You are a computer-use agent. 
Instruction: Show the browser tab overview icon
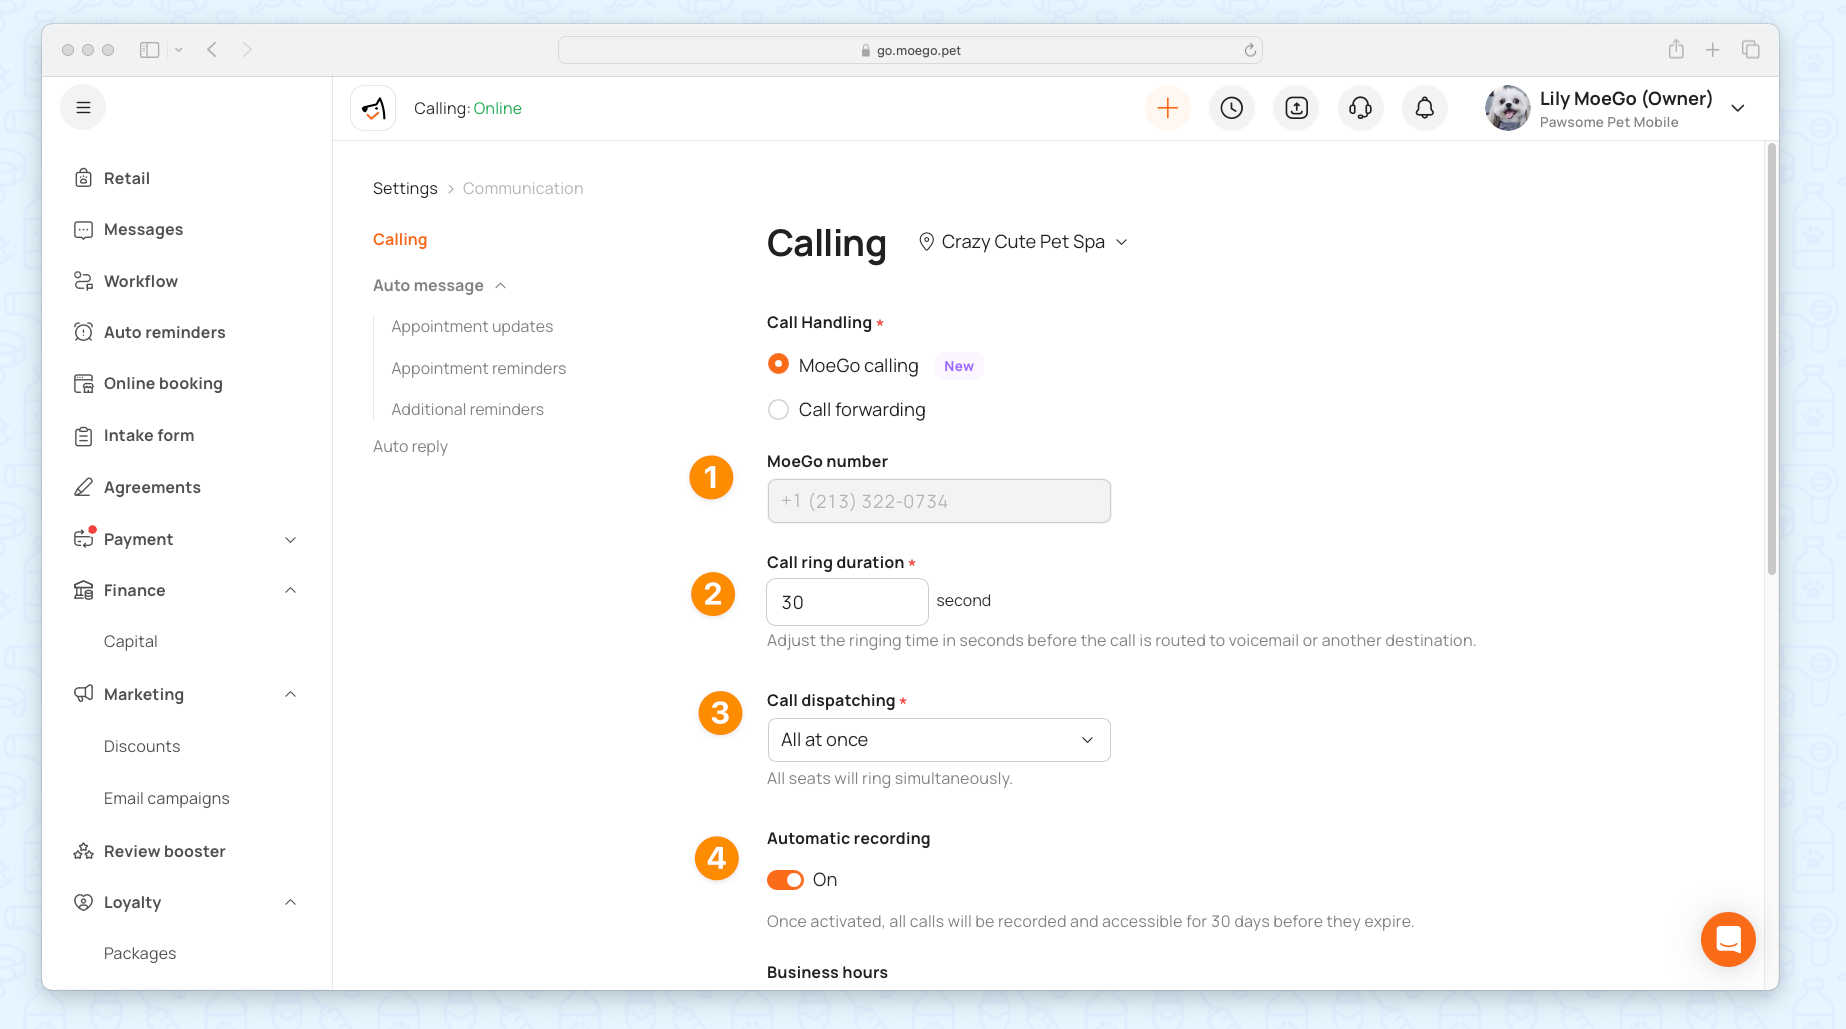click(1751, 50)
